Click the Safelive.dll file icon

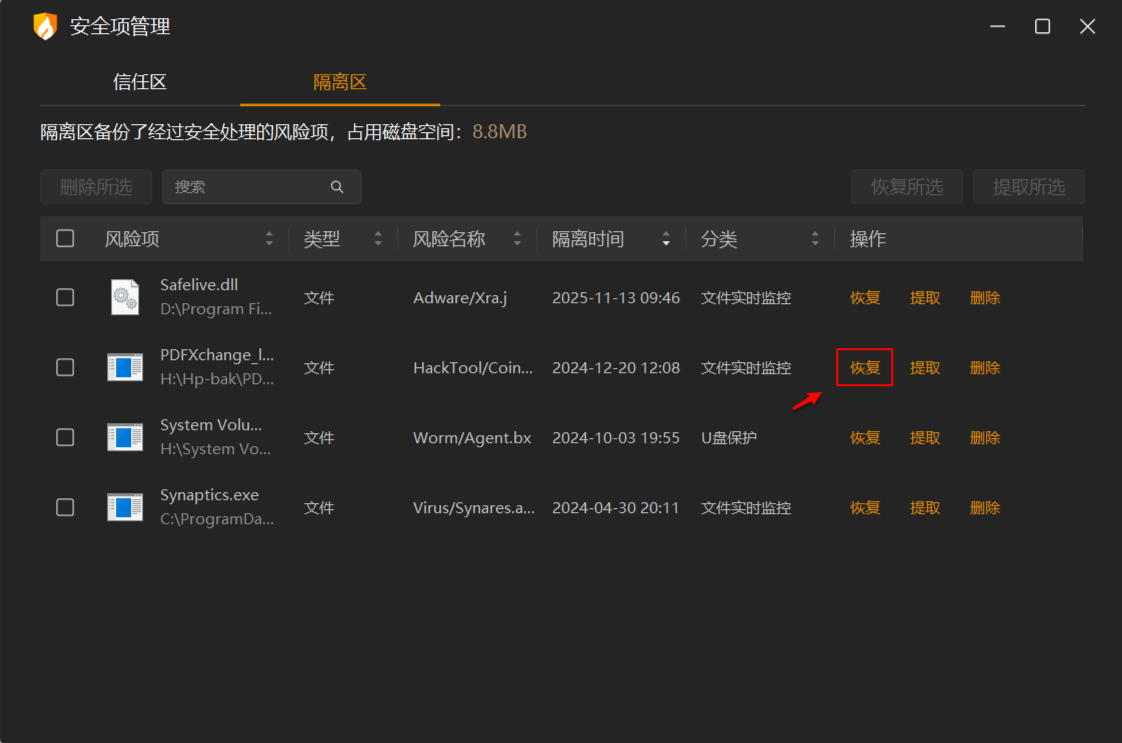click(x=125, y=297)
